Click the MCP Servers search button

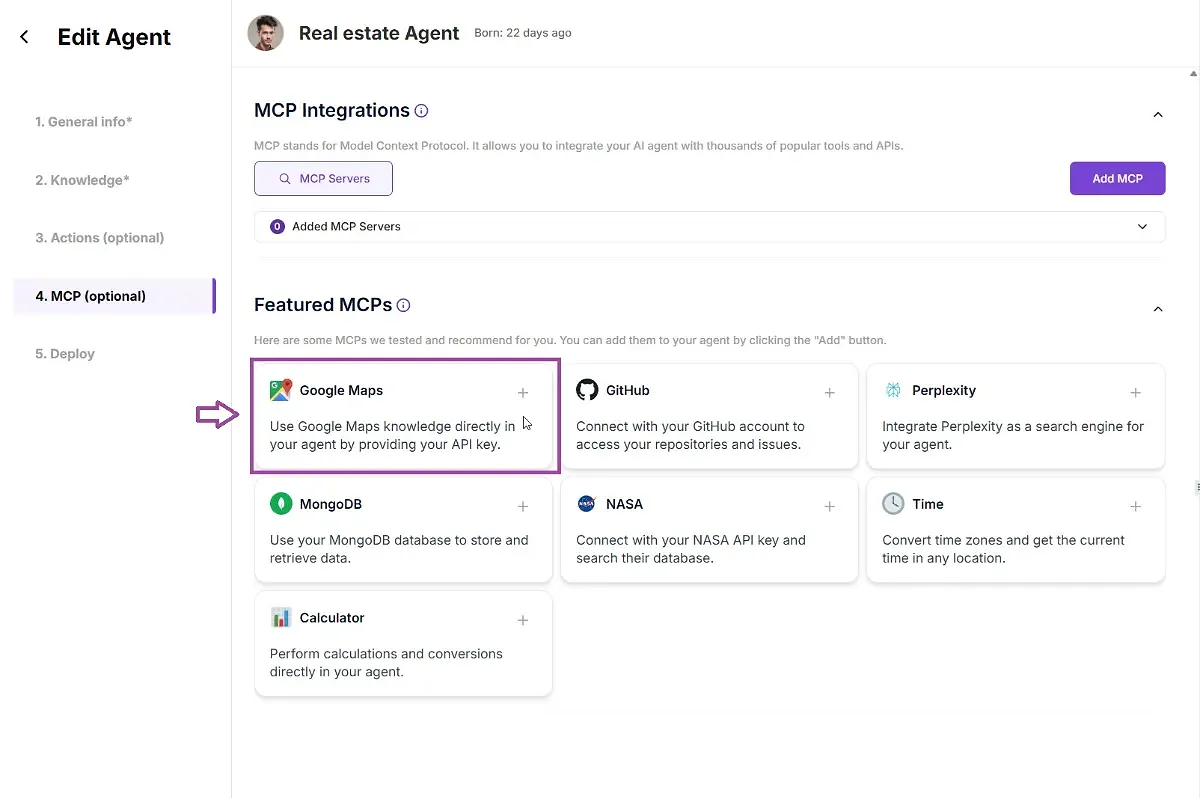click(x=323, y=178)
